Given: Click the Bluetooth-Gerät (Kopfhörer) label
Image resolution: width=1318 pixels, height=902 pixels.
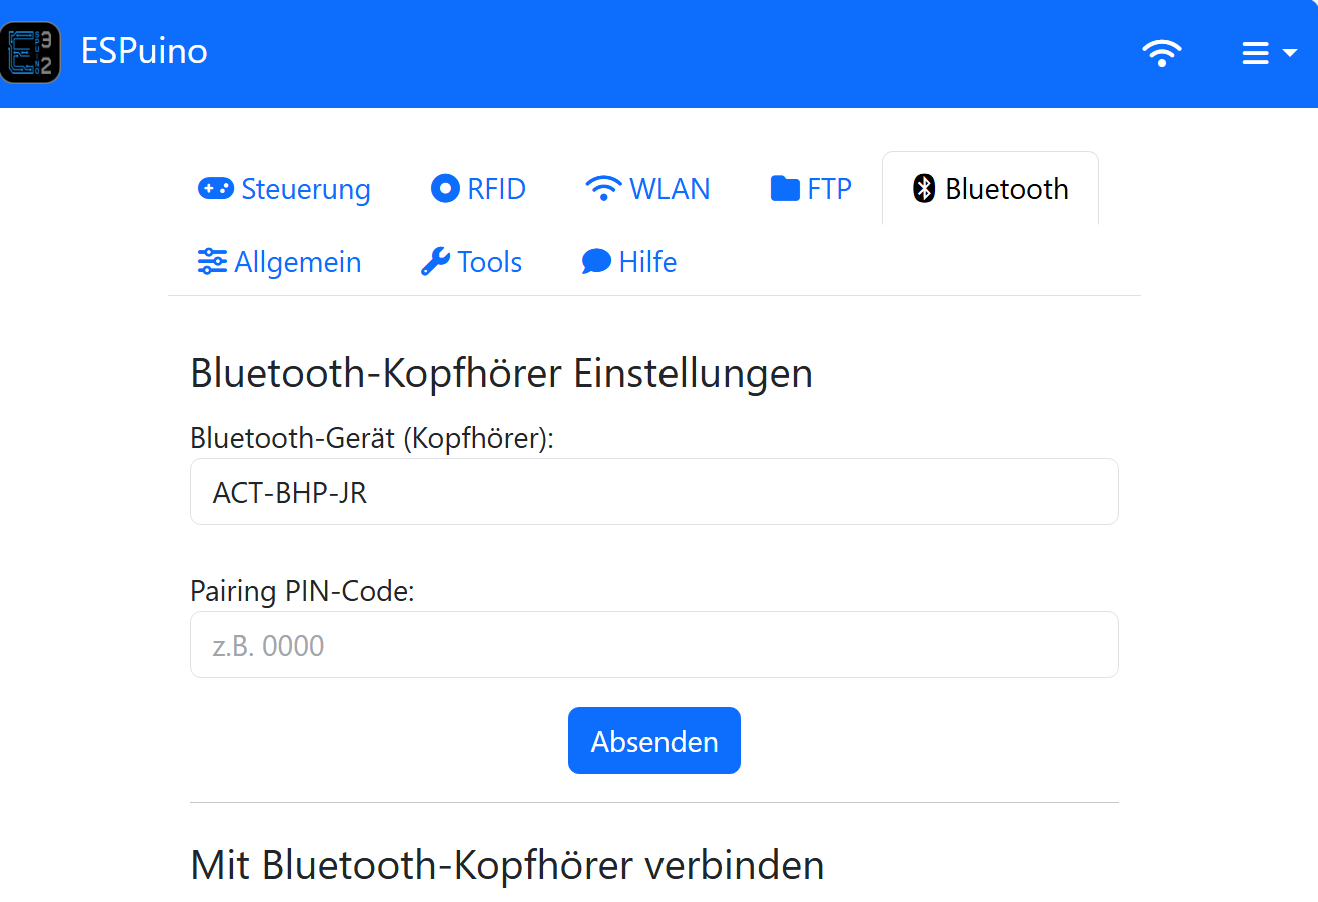Looking at the screenshot, I should point(371,438).
